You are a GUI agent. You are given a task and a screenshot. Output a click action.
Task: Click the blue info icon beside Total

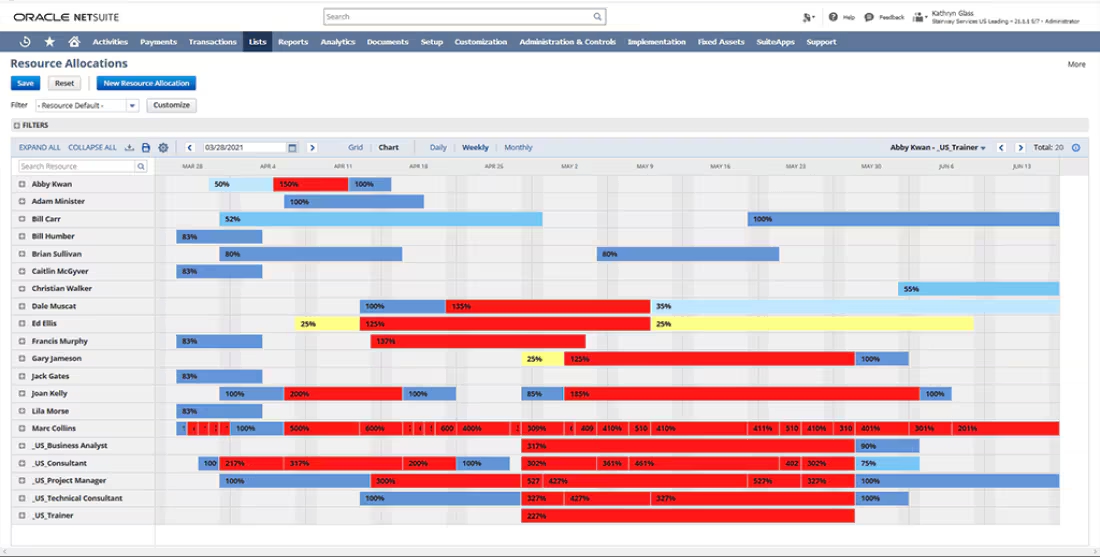1075,147
